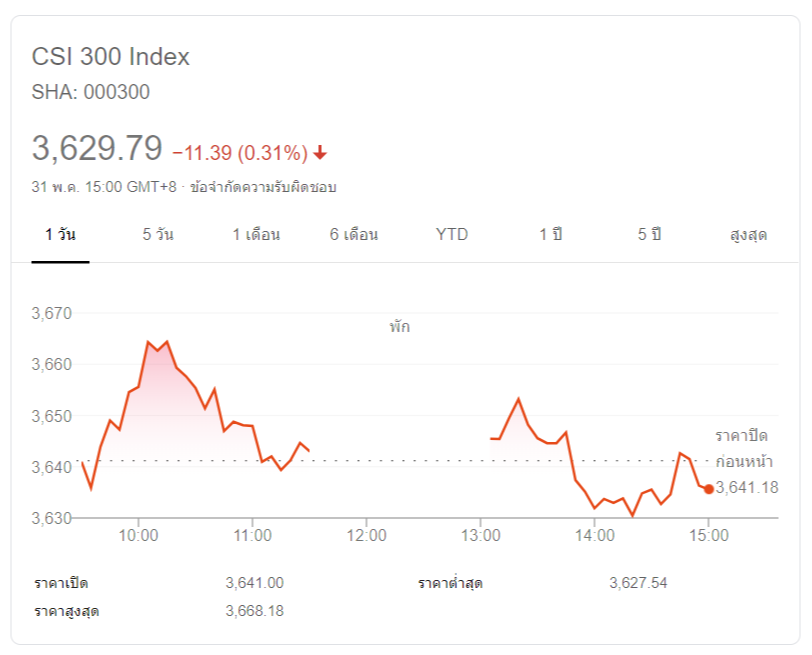Switch to the 1 ปี tab
Screen dimensions: 812x655
click(550, 235)
